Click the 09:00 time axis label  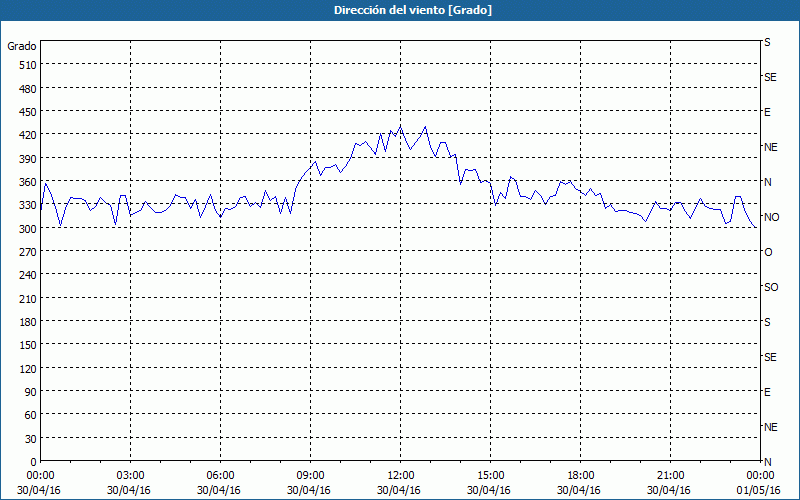(x=311, y=476)
